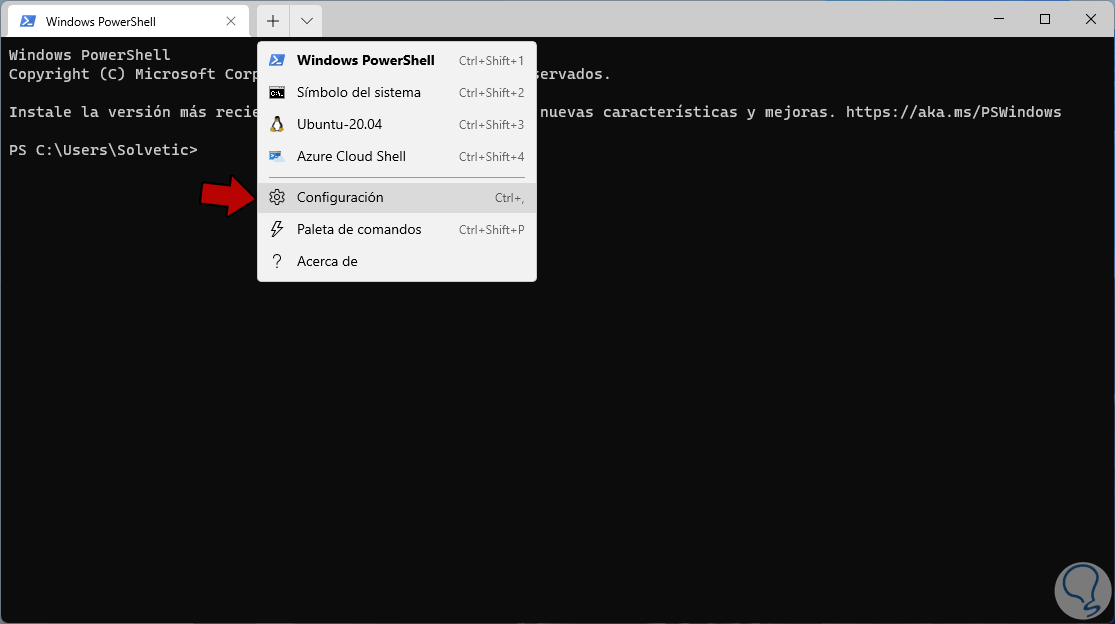This screenshot has height=624, width=1115.
Task: Open Azure Cloud Shell menu entry
Action: (x=351, y=157)
